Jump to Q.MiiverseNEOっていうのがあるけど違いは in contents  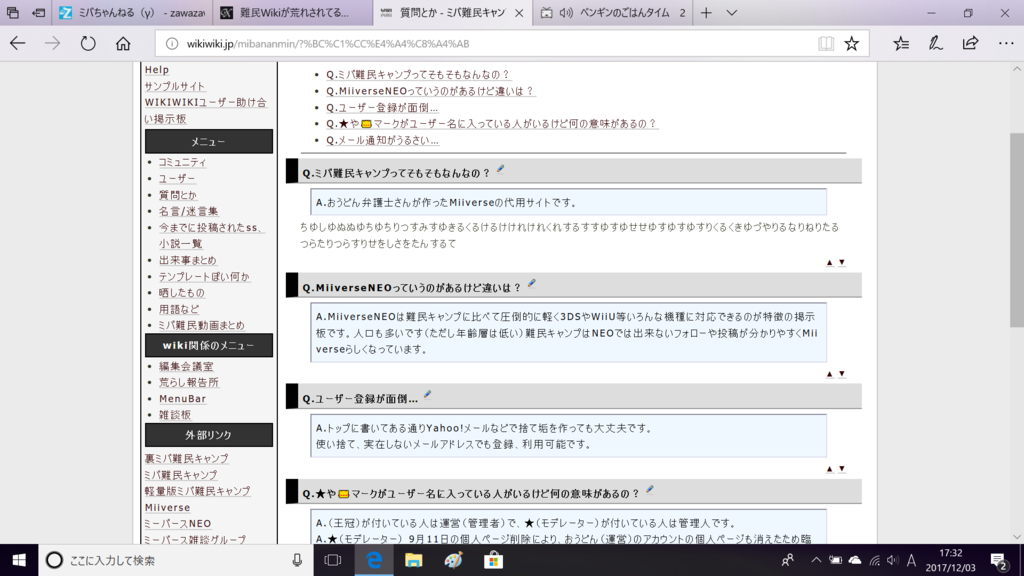point(430,91)
